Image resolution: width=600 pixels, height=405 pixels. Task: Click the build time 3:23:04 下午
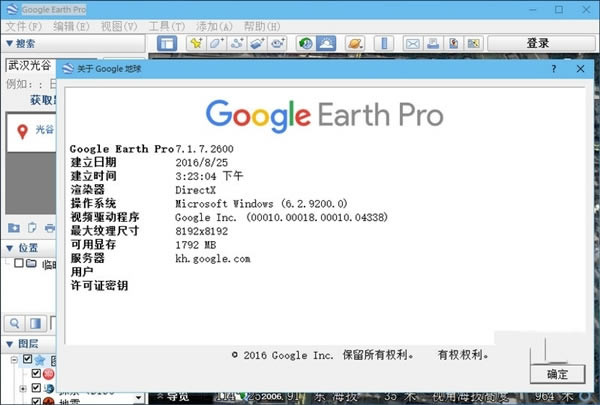point(209,176)
